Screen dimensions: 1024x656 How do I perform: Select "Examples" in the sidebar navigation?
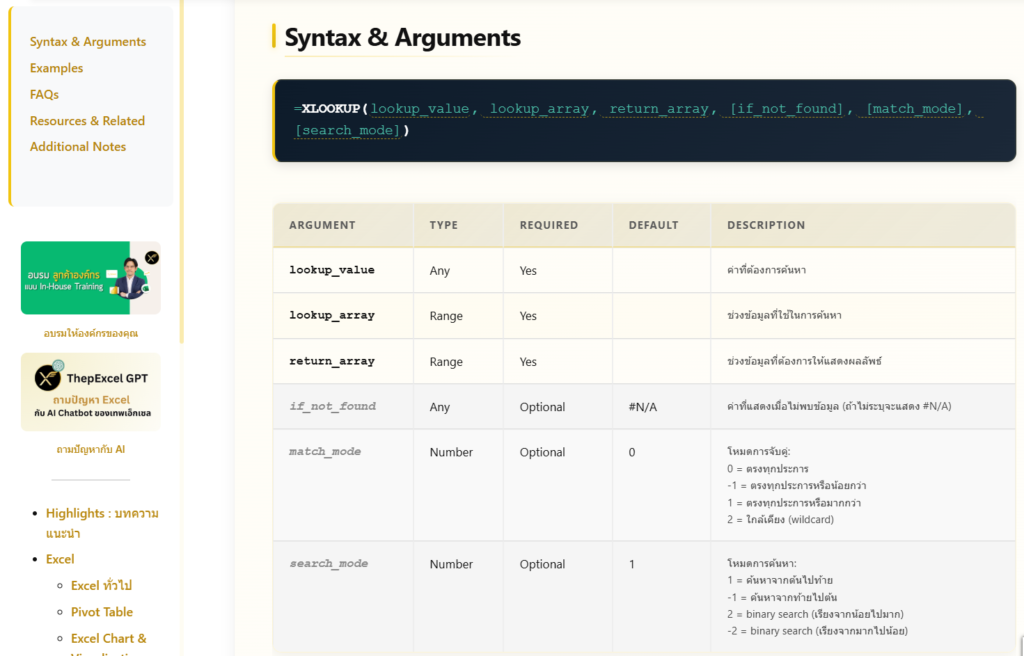tap(56, 67)
